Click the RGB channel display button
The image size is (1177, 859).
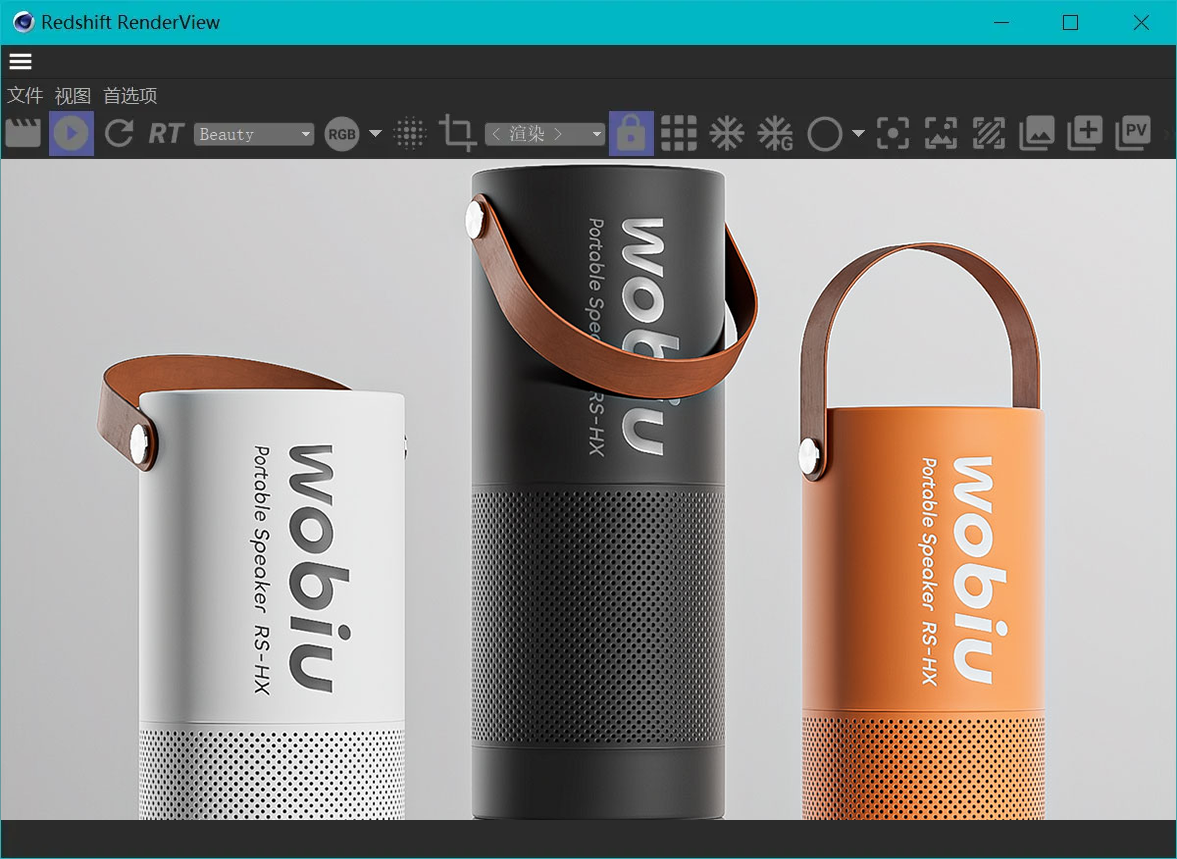(342, 134)
